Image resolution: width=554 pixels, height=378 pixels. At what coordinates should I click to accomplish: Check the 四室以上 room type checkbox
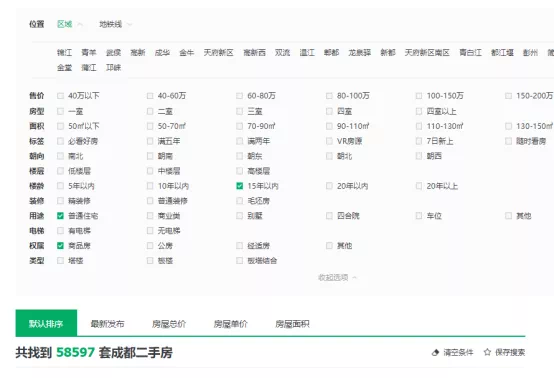[x=419, y=111]
